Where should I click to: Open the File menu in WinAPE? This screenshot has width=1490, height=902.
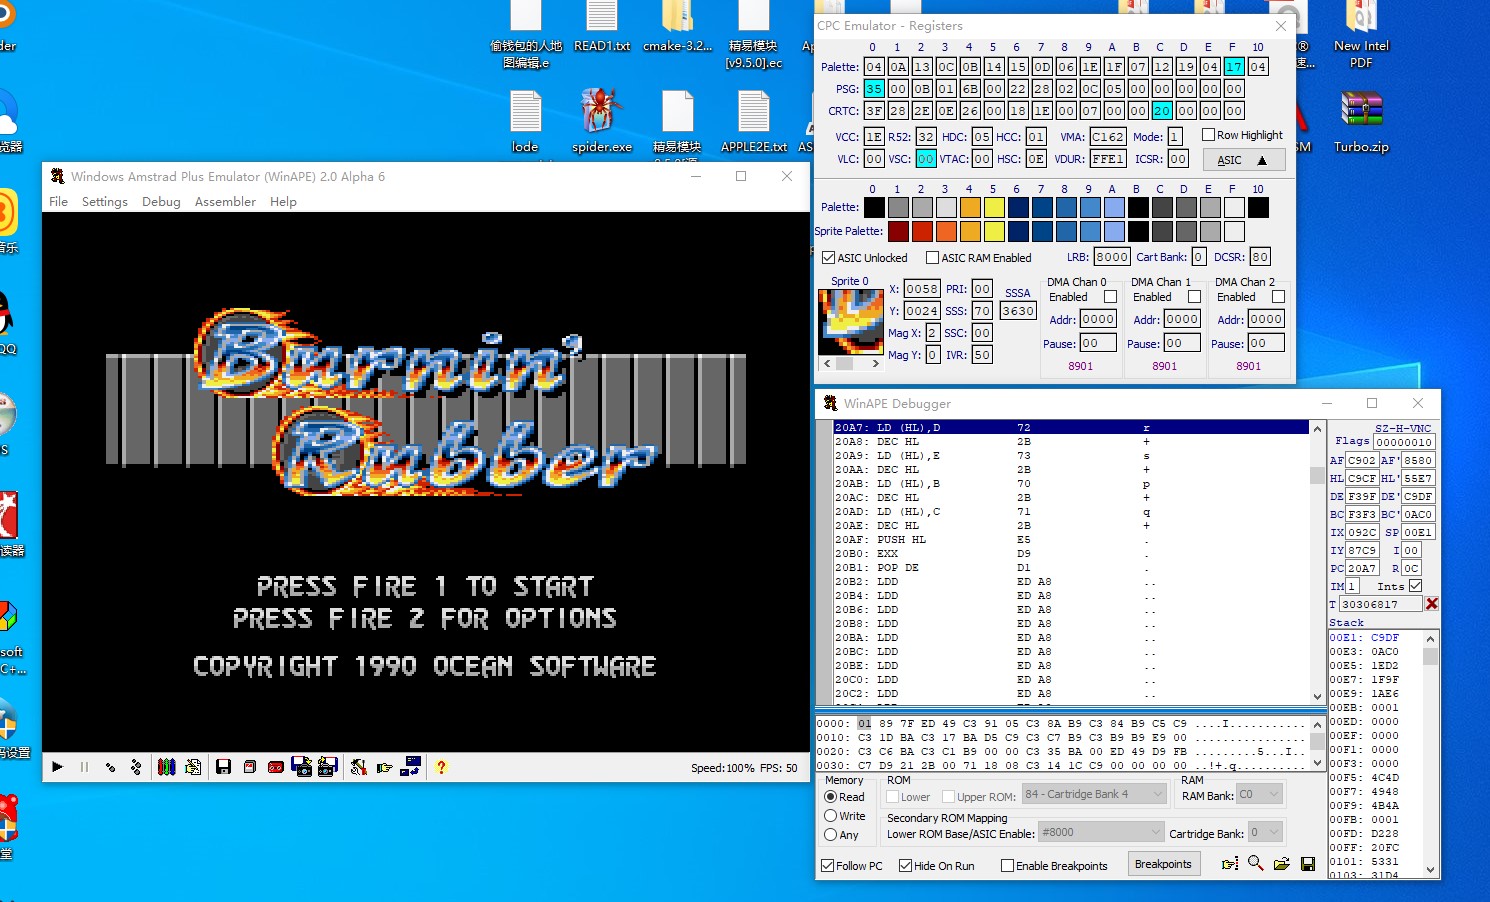pyautogui.click(x=59, y=201)
